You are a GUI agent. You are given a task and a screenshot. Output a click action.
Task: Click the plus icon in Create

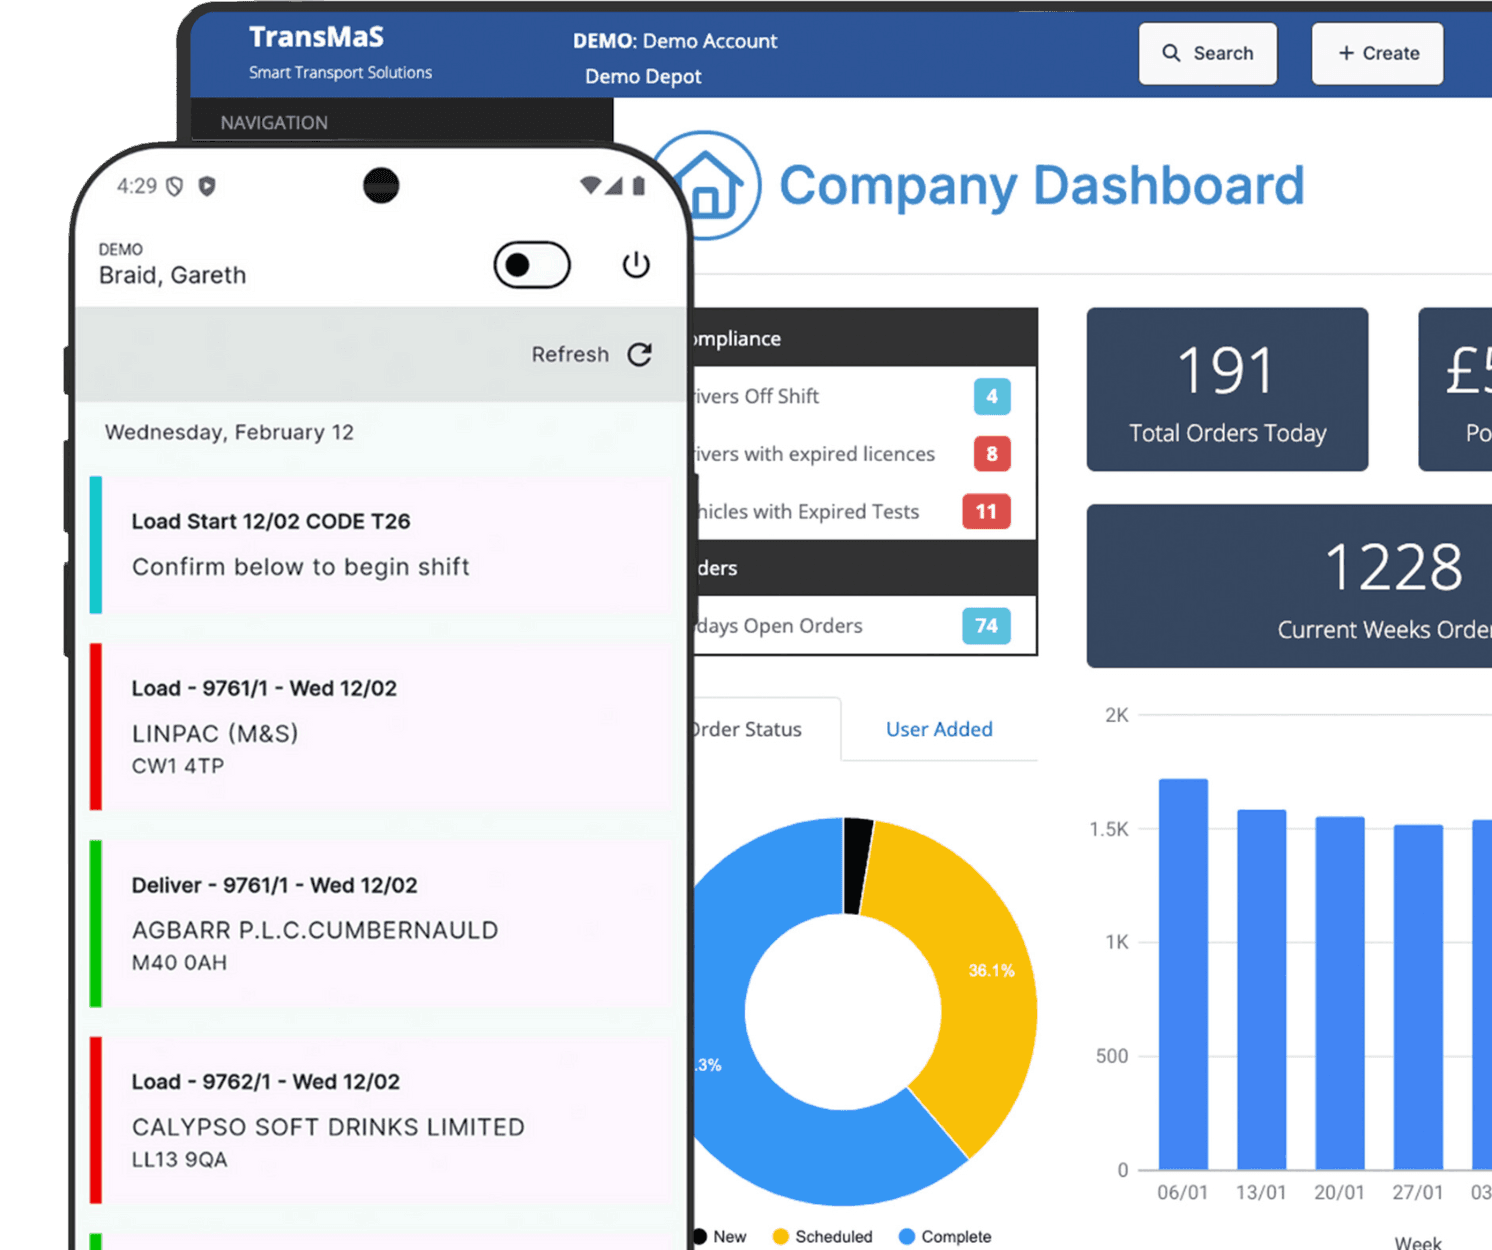(1346, 53)
